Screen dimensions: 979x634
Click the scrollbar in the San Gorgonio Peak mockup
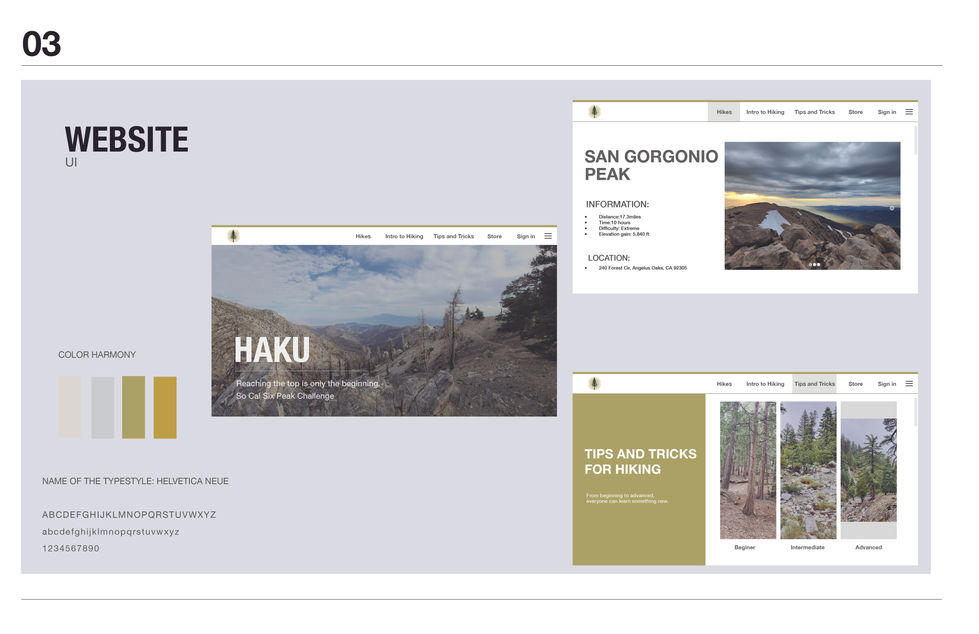pos(915,141)
